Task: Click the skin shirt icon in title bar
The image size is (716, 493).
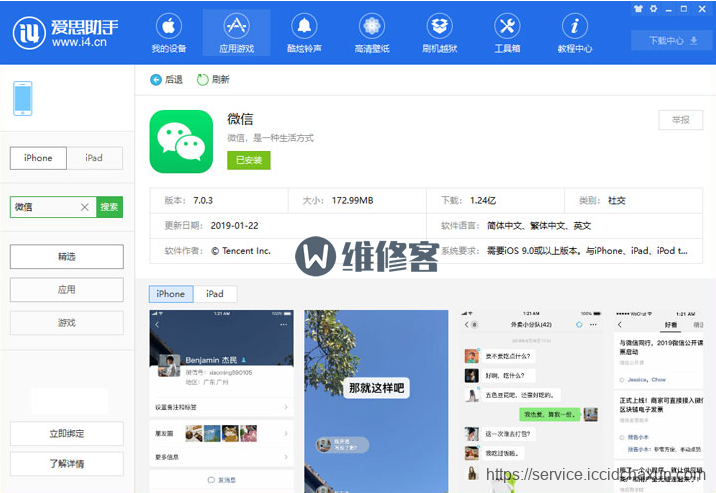Action: coord(638,9)
